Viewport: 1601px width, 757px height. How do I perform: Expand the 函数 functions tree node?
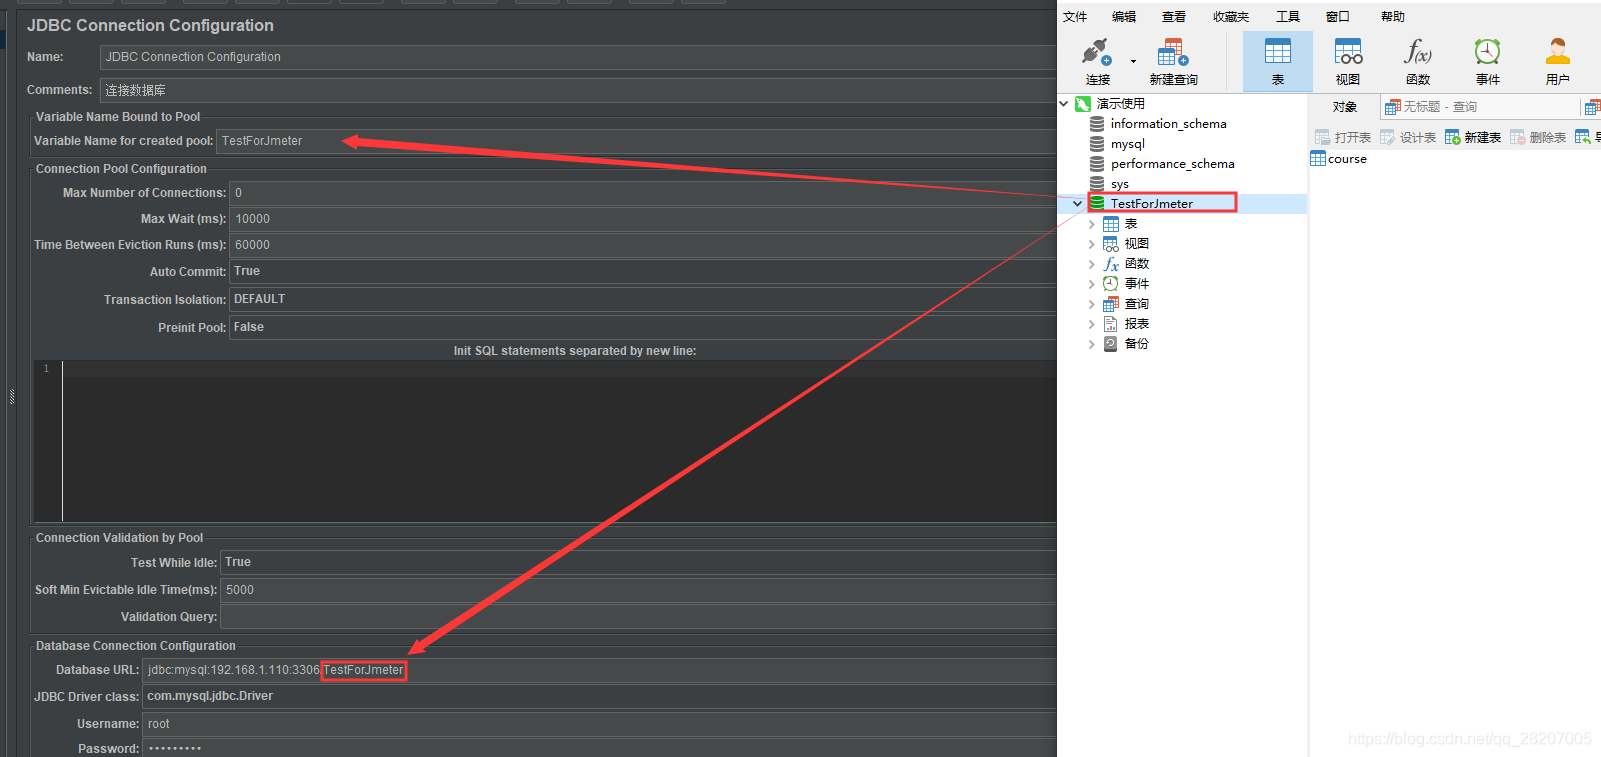point(1091,264)
